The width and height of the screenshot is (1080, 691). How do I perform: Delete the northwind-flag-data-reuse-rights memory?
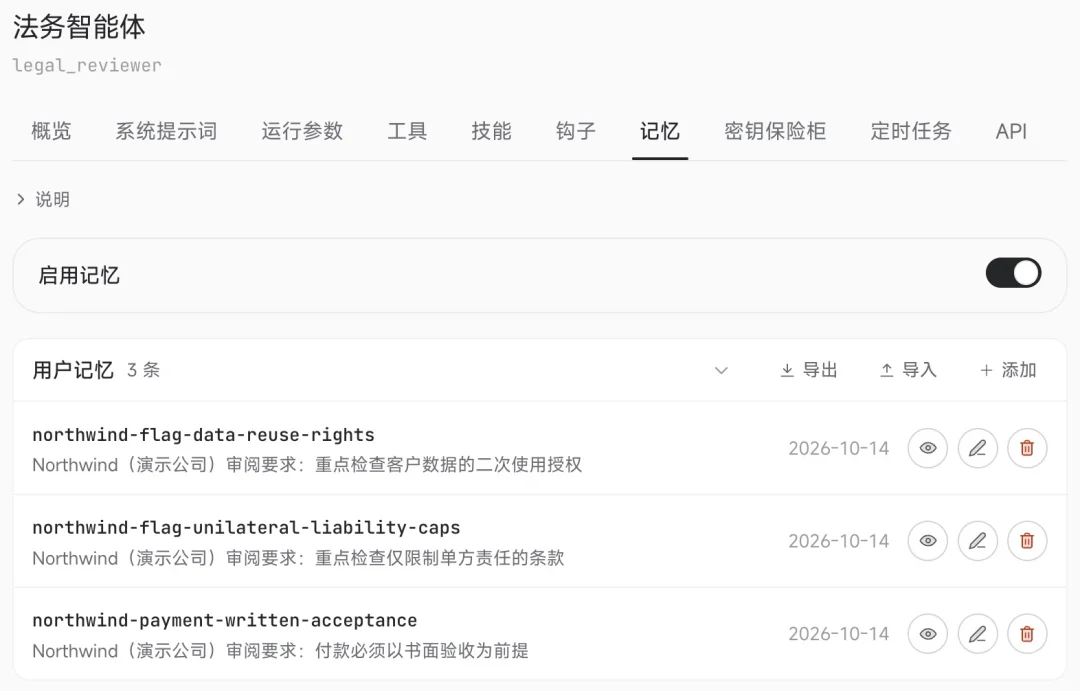pyautogui.click(x=1027, y=448)
